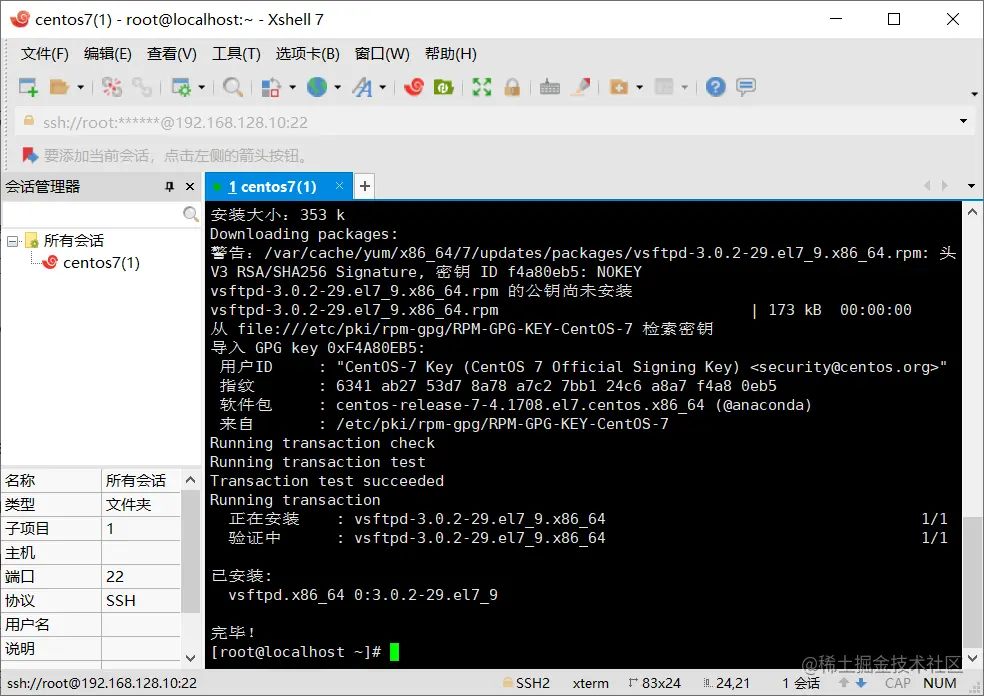Click the session manager search magnifier icon
The width and height of the screenshot is (984, 696).
pos(190,214)
